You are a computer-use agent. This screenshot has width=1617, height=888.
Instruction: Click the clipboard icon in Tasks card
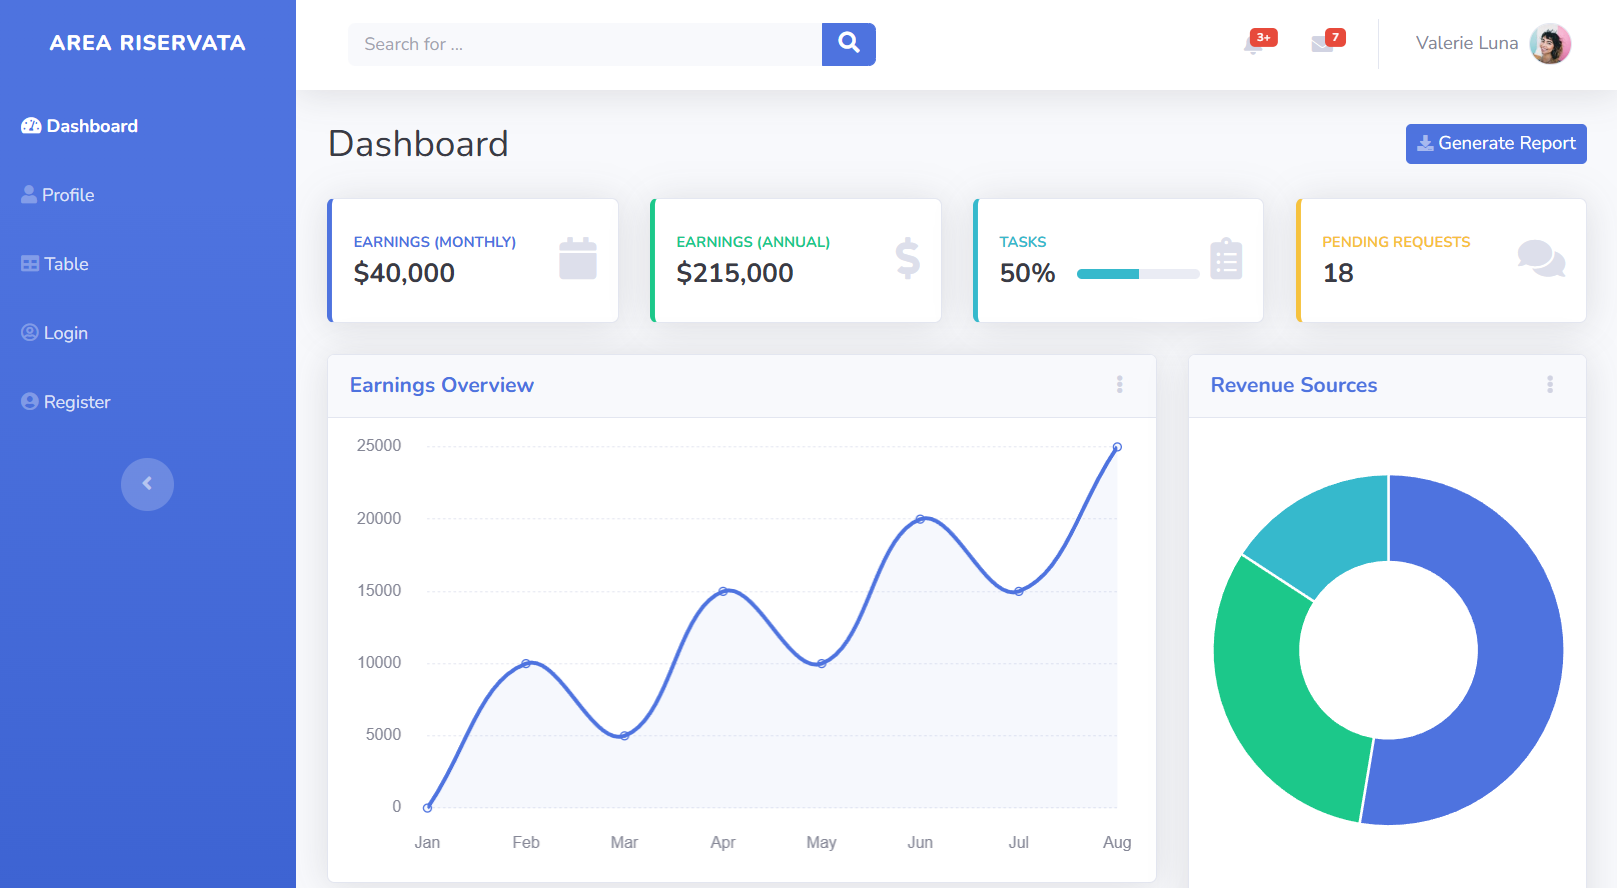click(1225, 259)
